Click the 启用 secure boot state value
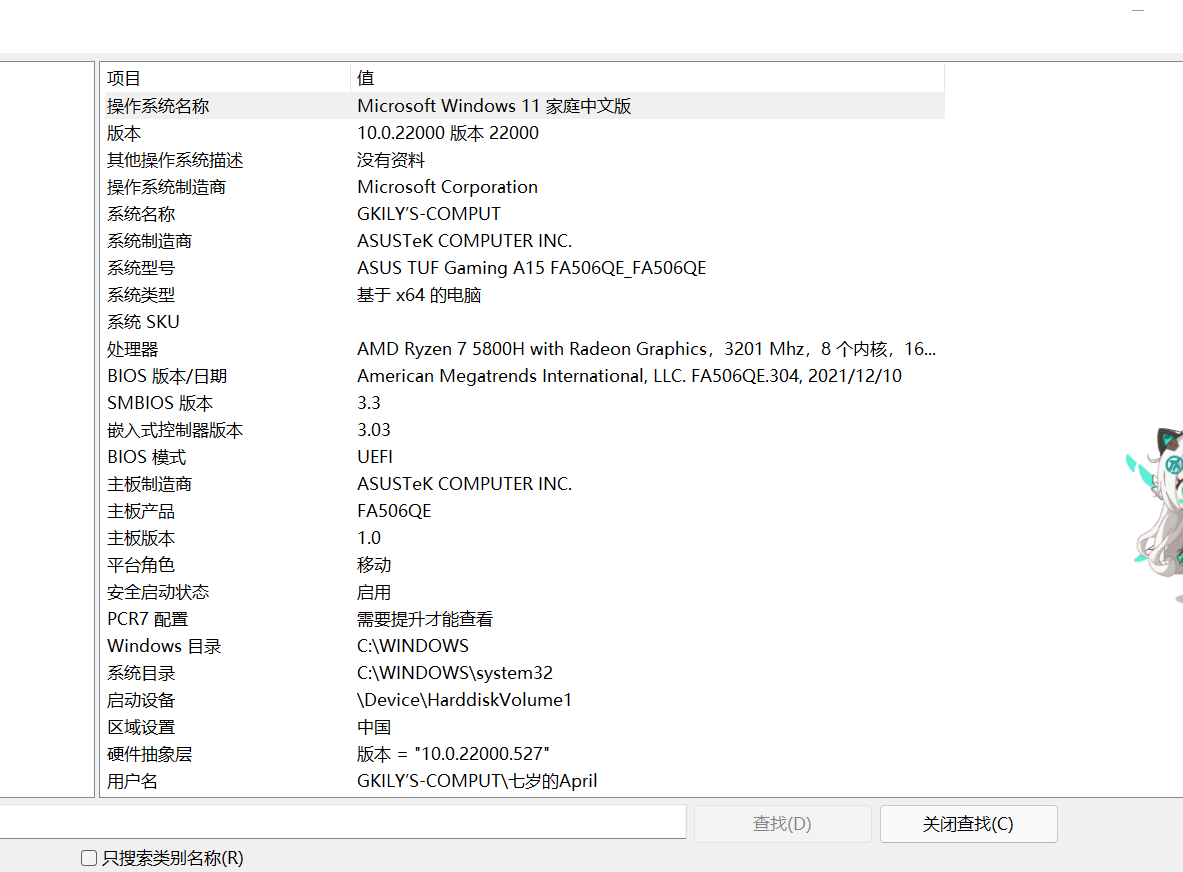Image resolution: width=1183 pixels, height=872 pixels. click(x=373, y=592)
